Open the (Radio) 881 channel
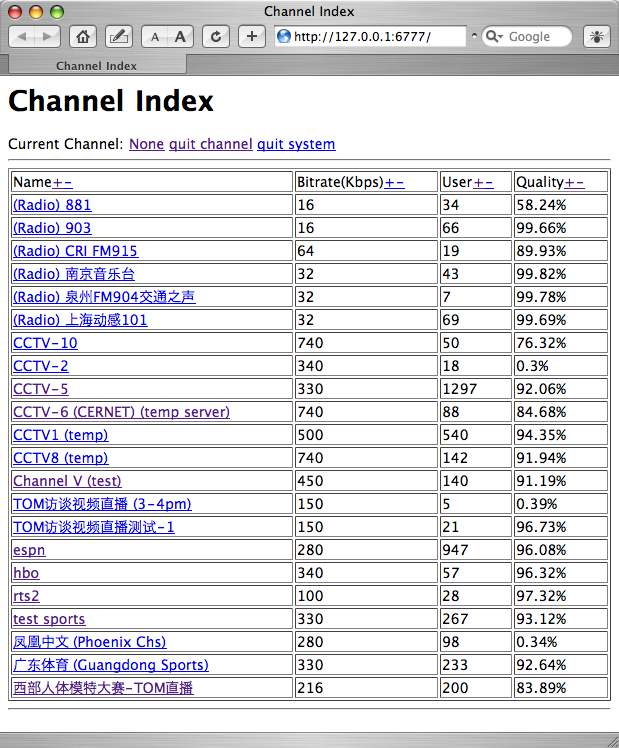The image size is (619, 748). tap(52, 205)
